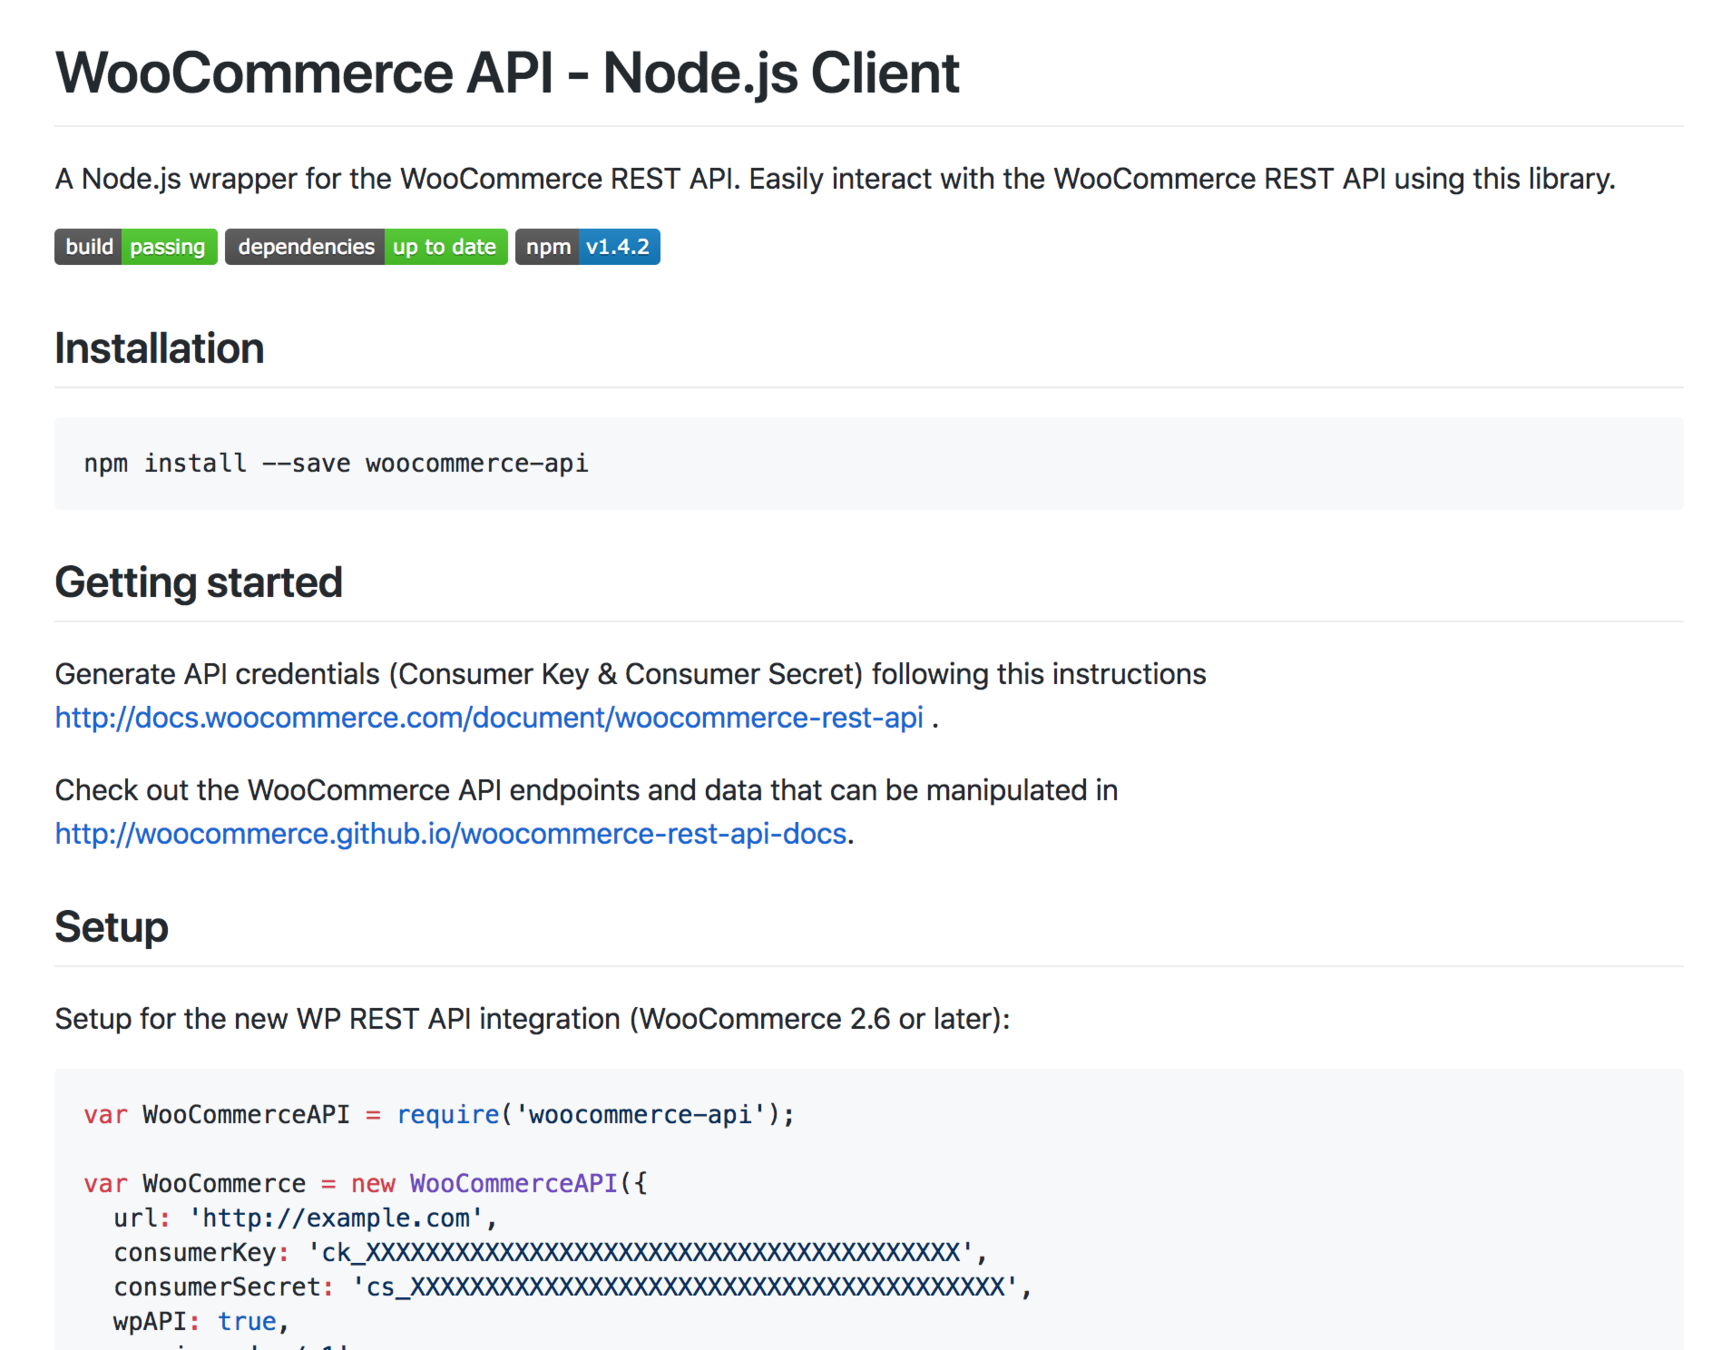Click the 'Check out the WooCommerce API endpoints' sentence
The width and height of the screenshot is (1722, 1350).
587,790
